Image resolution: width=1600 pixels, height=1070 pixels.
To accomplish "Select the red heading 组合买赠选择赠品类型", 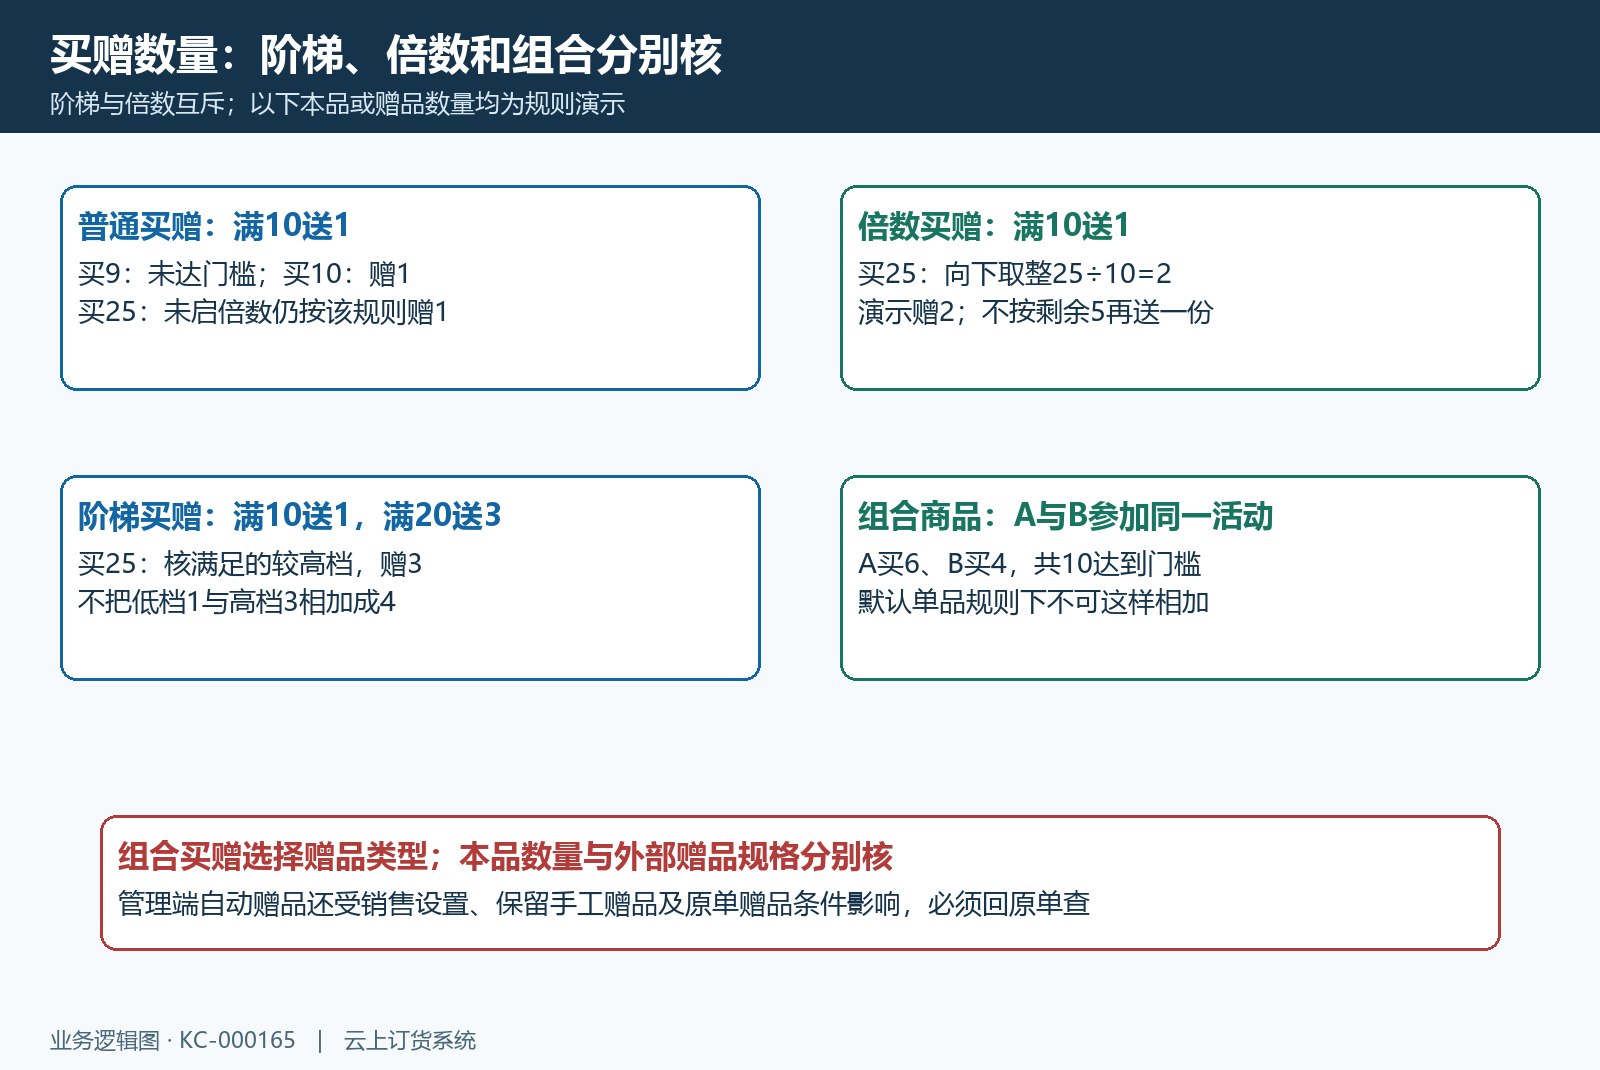I will 505,856.
